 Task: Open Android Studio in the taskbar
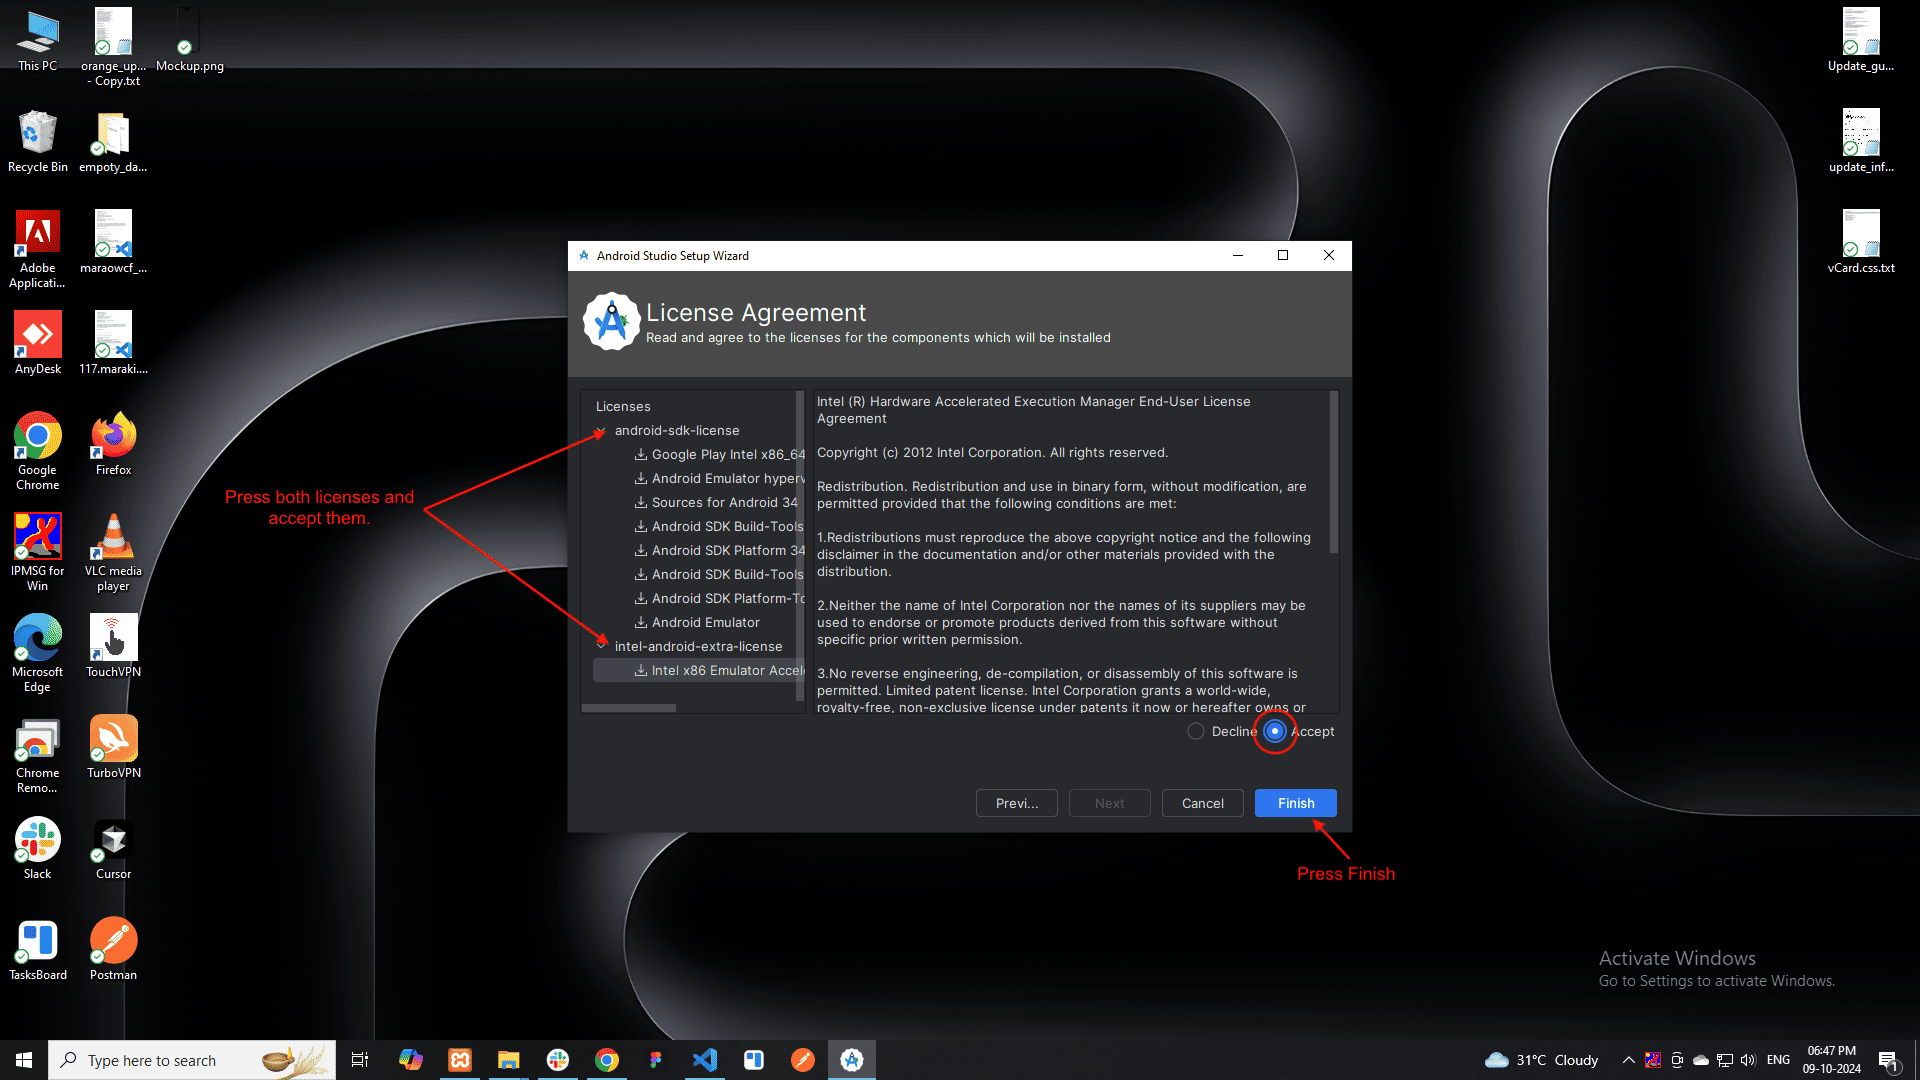tap(852, 1060)
